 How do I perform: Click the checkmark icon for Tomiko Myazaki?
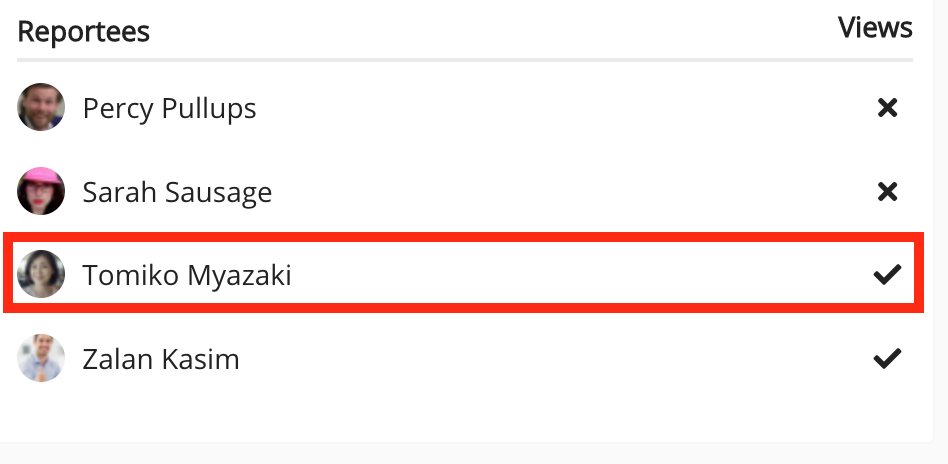tap(887, 275)
